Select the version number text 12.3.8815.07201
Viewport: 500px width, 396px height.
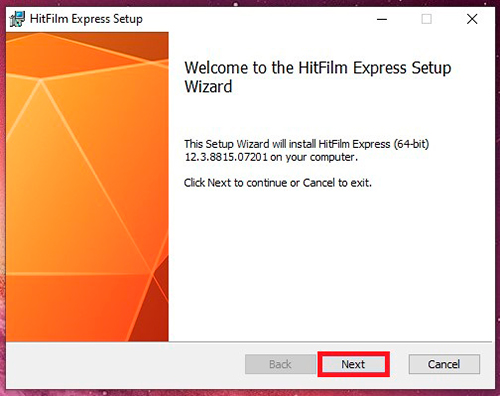click(226, 157)
